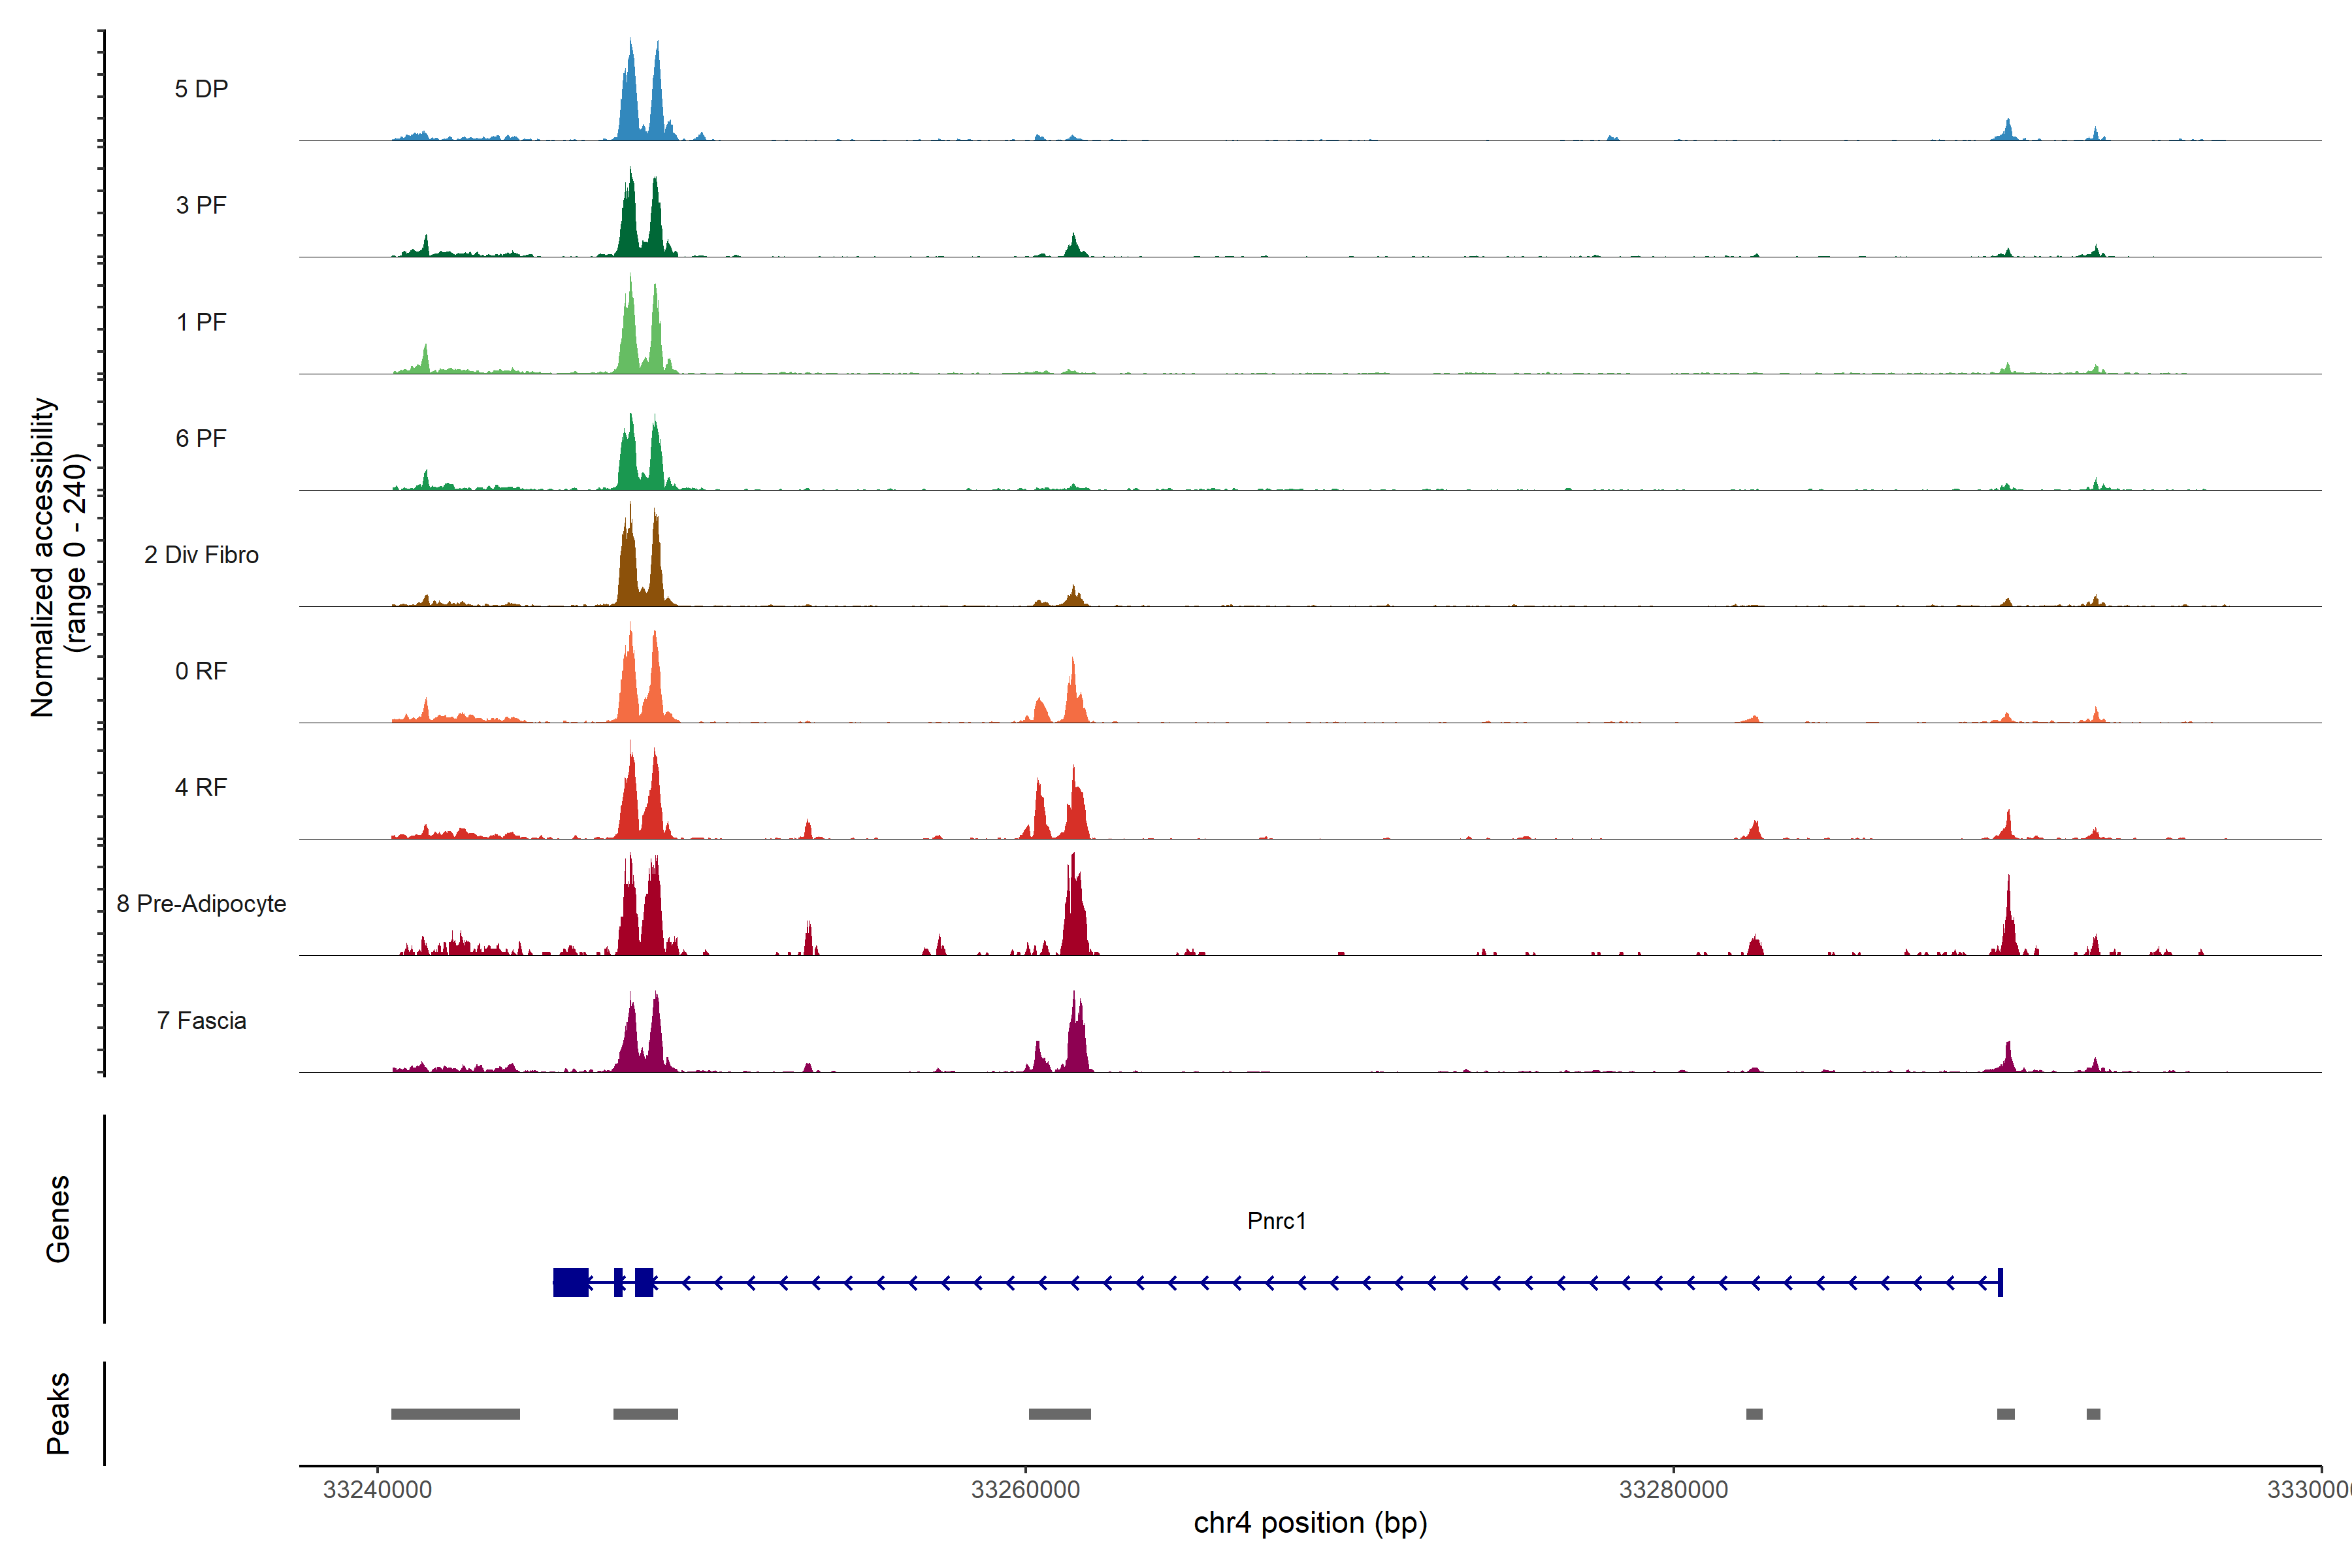Image resolution: width=2352 pixels, height=1568 pixels.
Task: Click the 0 RF track label
Action: point(201,671)
